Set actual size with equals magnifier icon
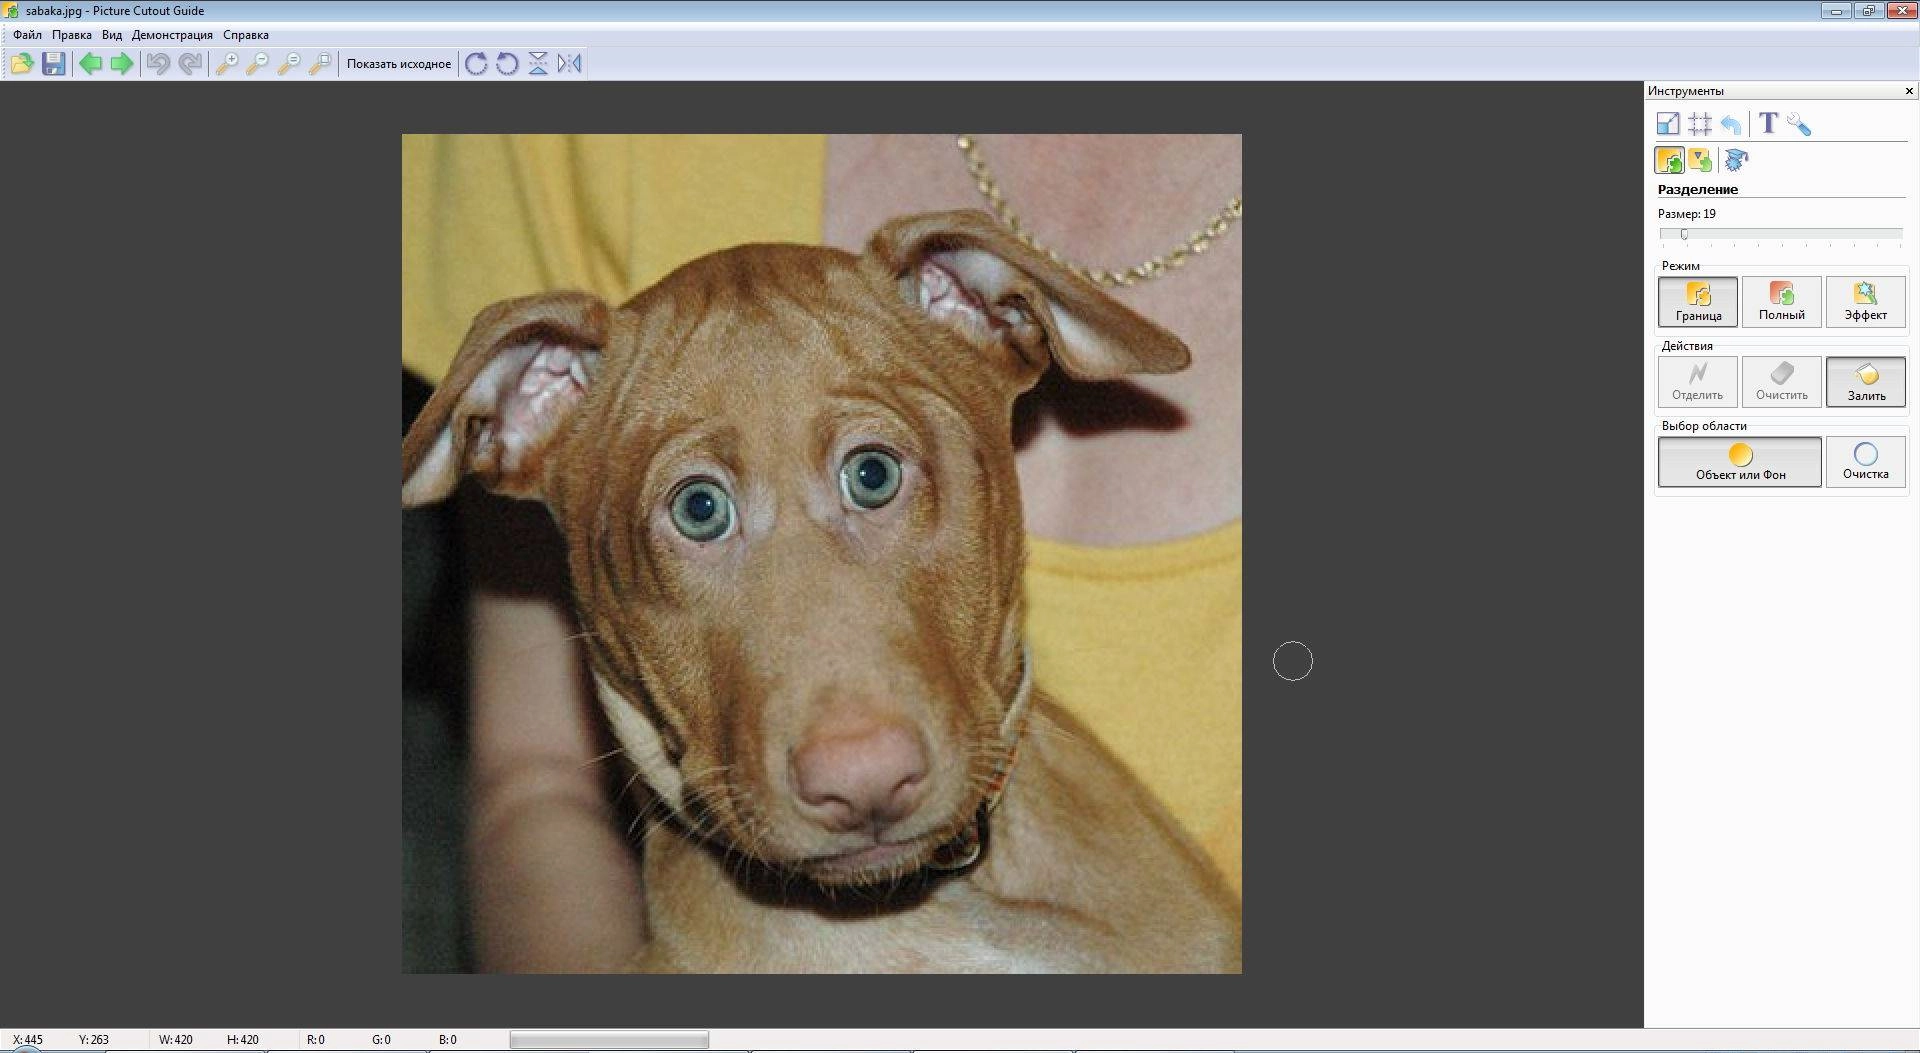This screenshot has height=1053, width=1920. 289,64
